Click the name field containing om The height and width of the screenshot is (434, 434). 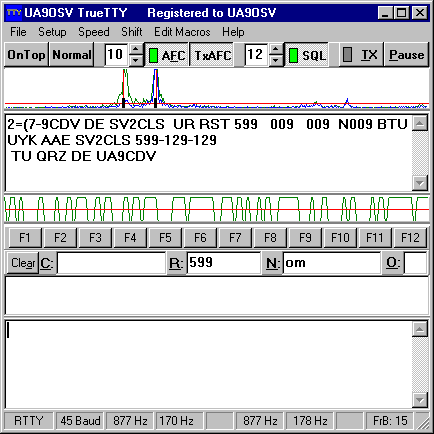pos(332,263)
